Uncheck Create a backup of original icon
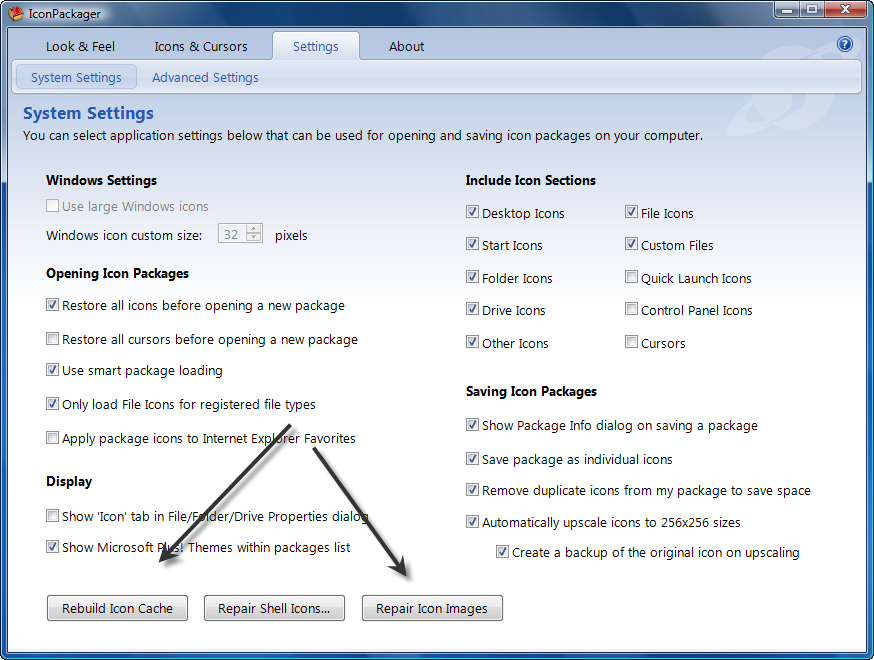The height and width of the screenshot is (660, 874). click(x=502, y=552)
